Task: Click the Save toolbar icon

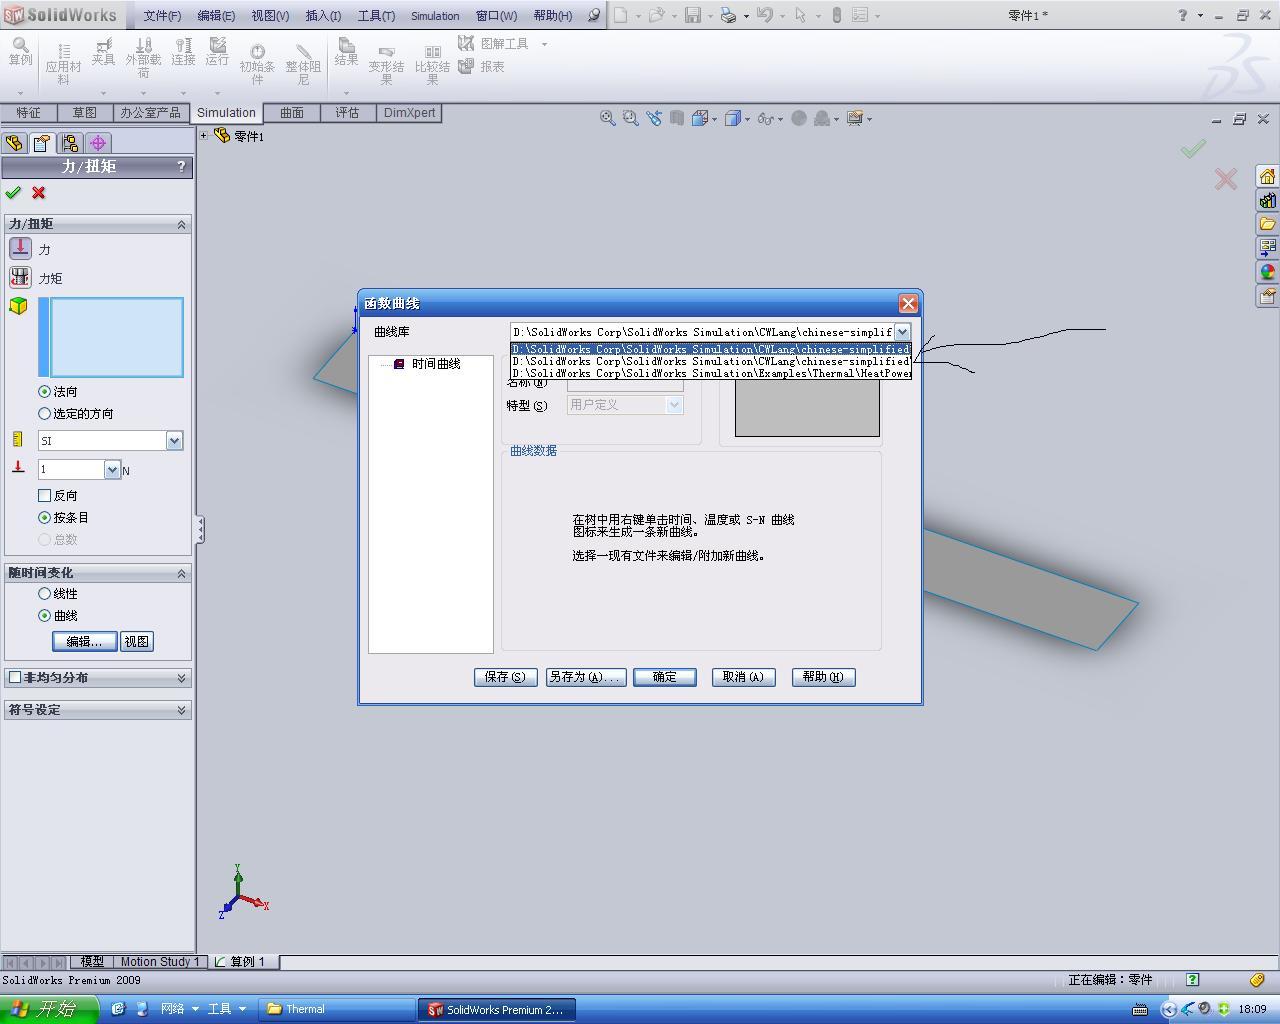Action: click(692, 15)
